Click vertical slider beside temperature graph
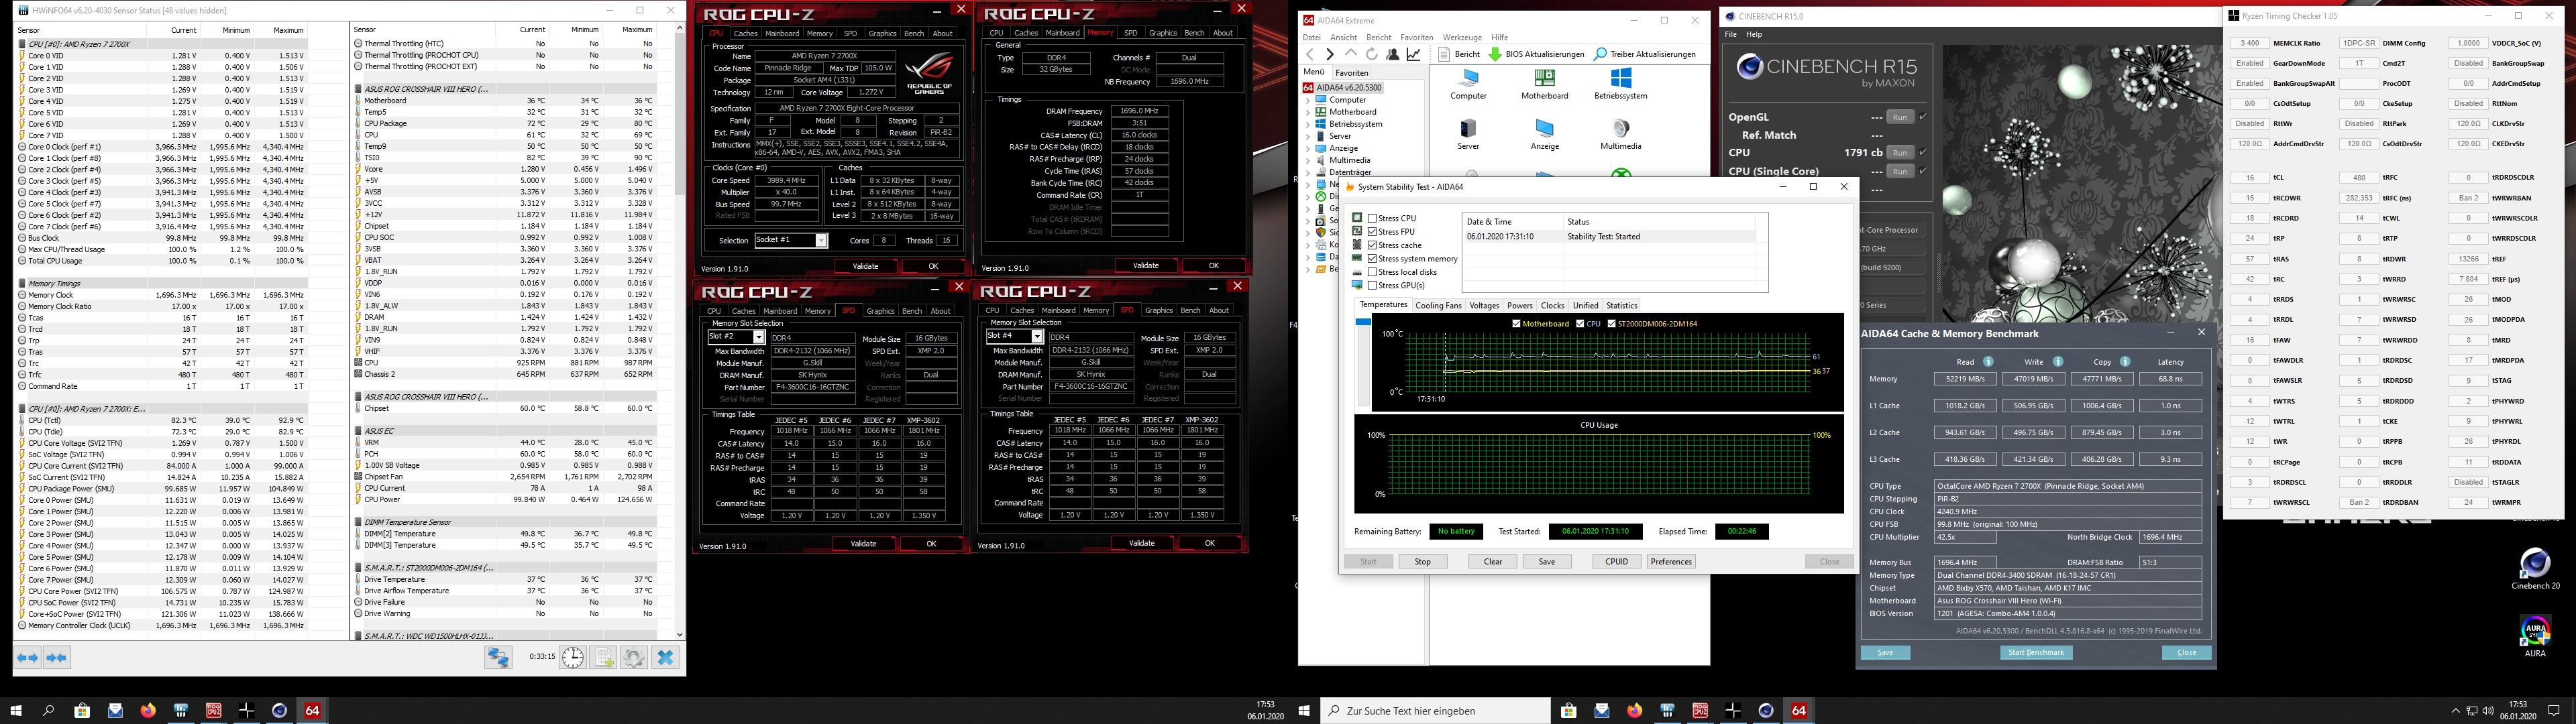The width and height of the screenshot is (2576, 724). tap(1363, 362)
